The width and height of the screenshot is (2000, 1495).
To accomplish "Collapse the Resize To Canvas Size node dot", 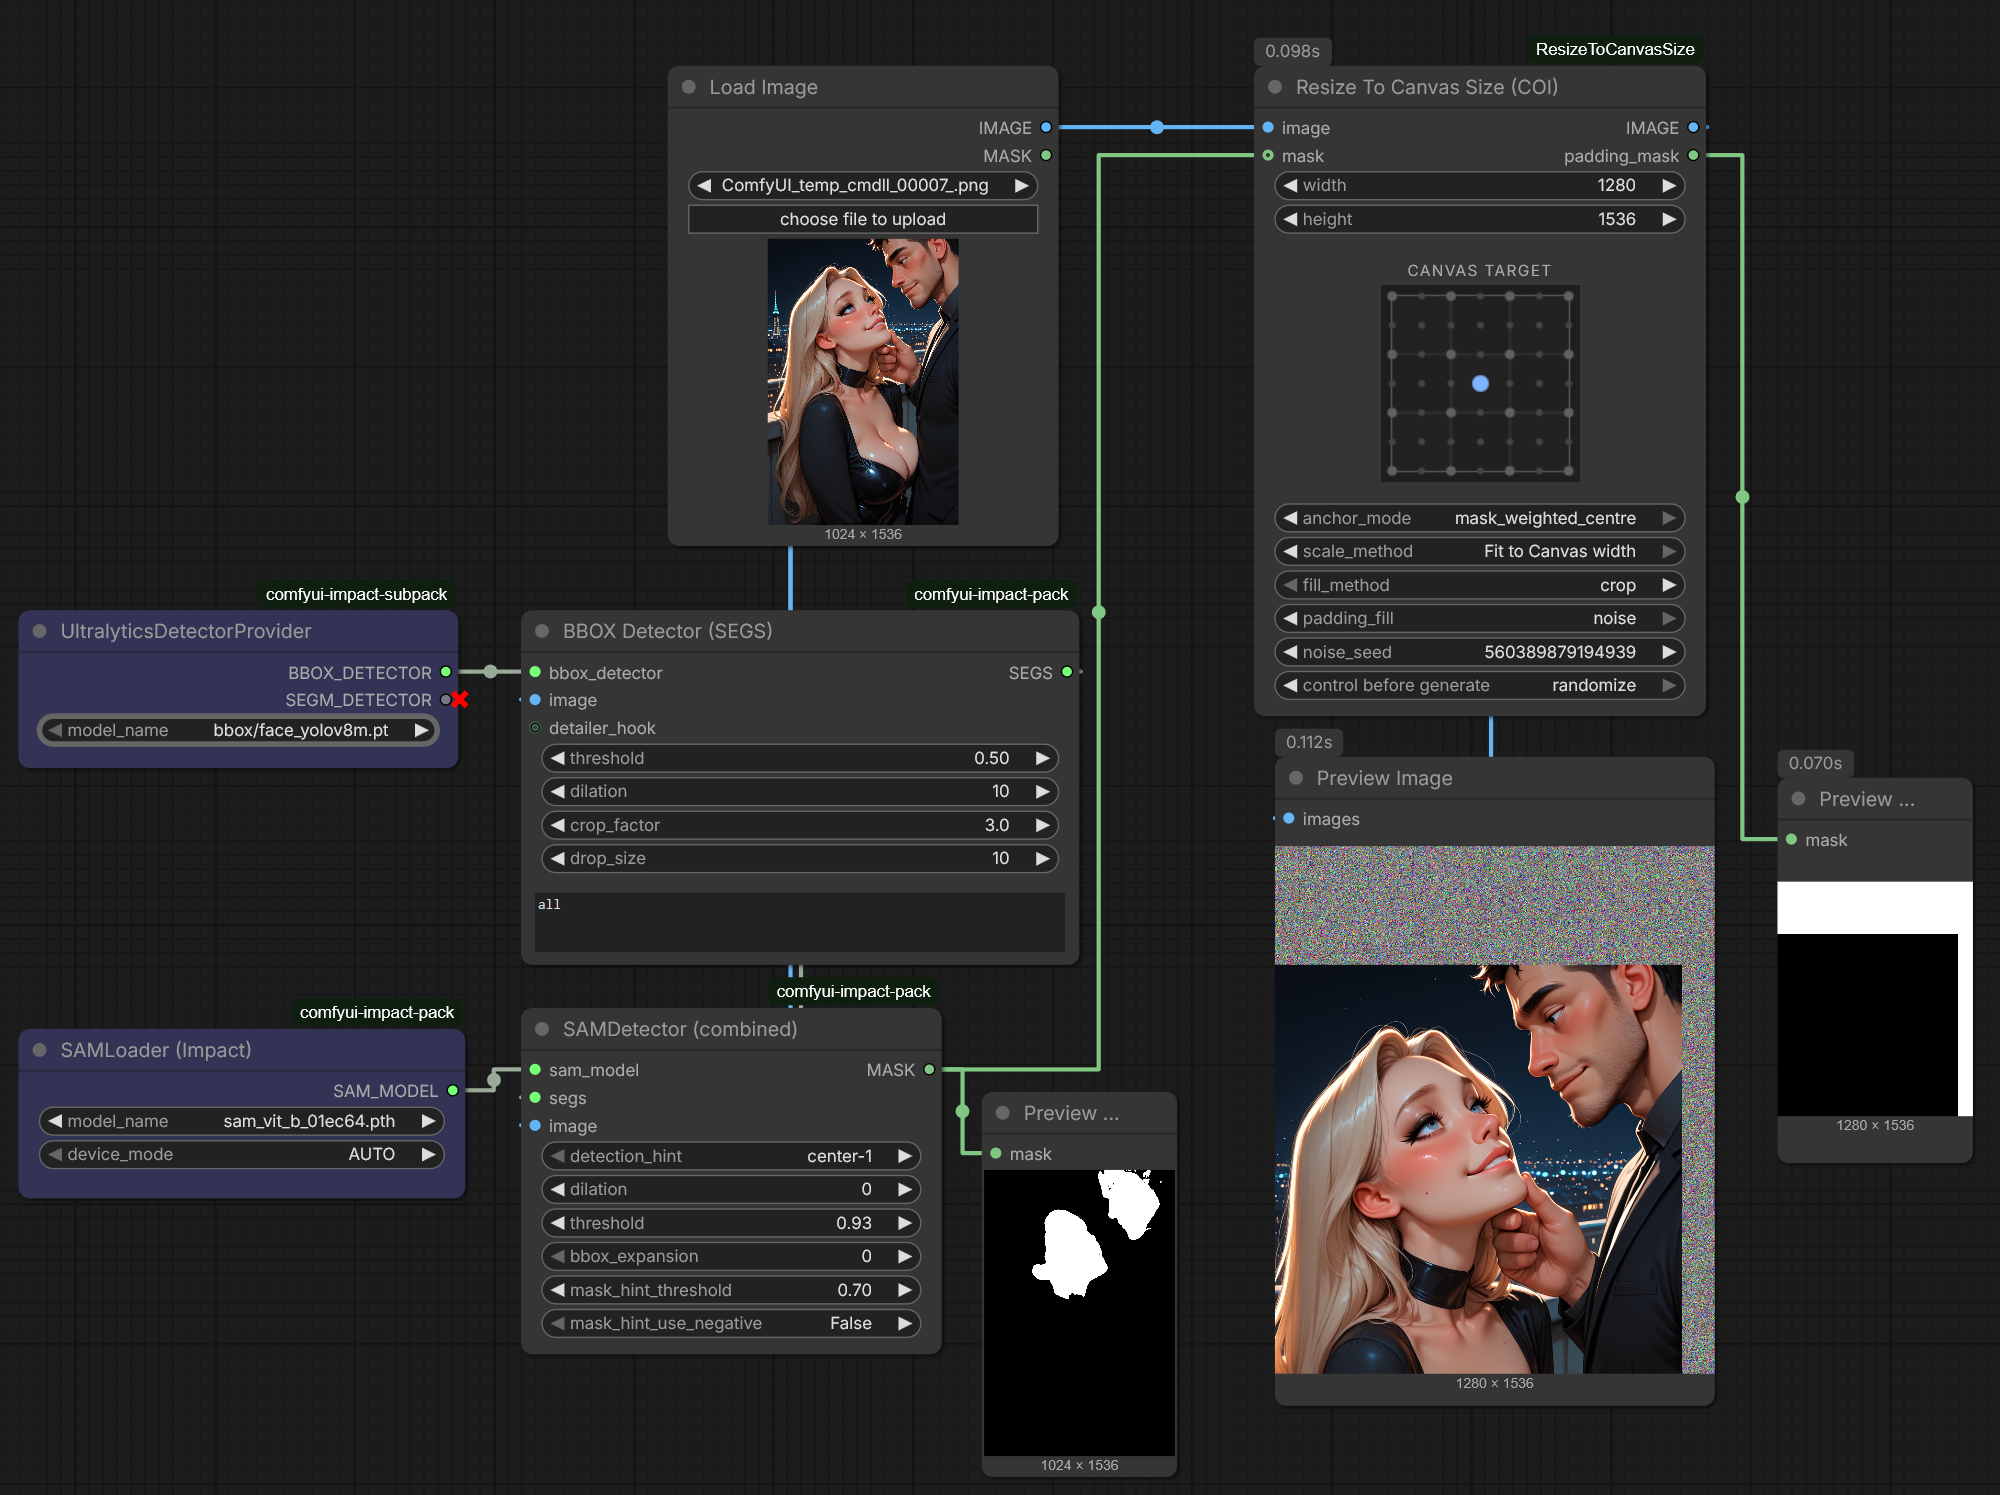I will pyautogui.click(x=1275, y=87).
